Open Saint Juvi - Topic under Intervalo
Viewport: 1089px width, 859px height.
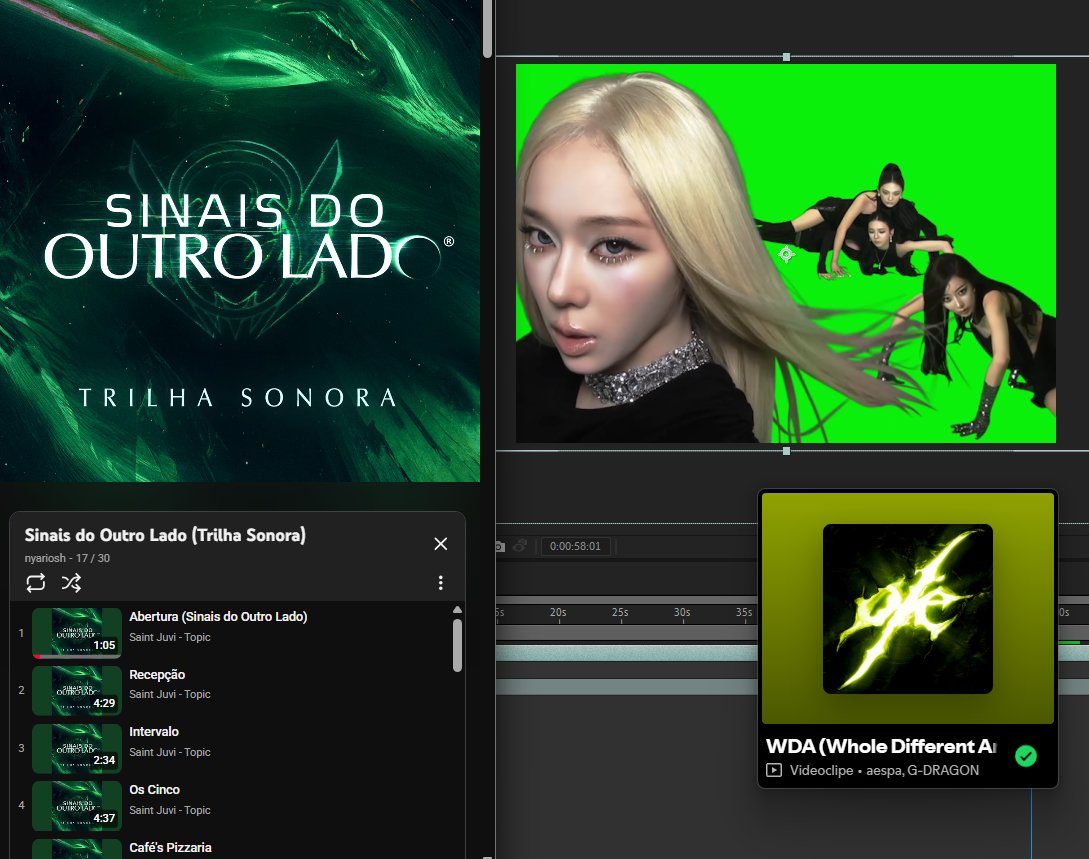169,752
